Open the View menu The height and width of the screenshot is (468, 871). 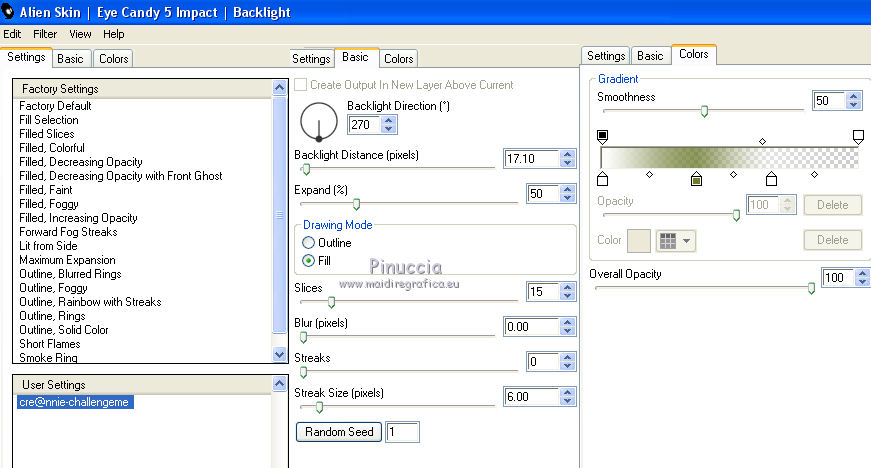[80, 34]
